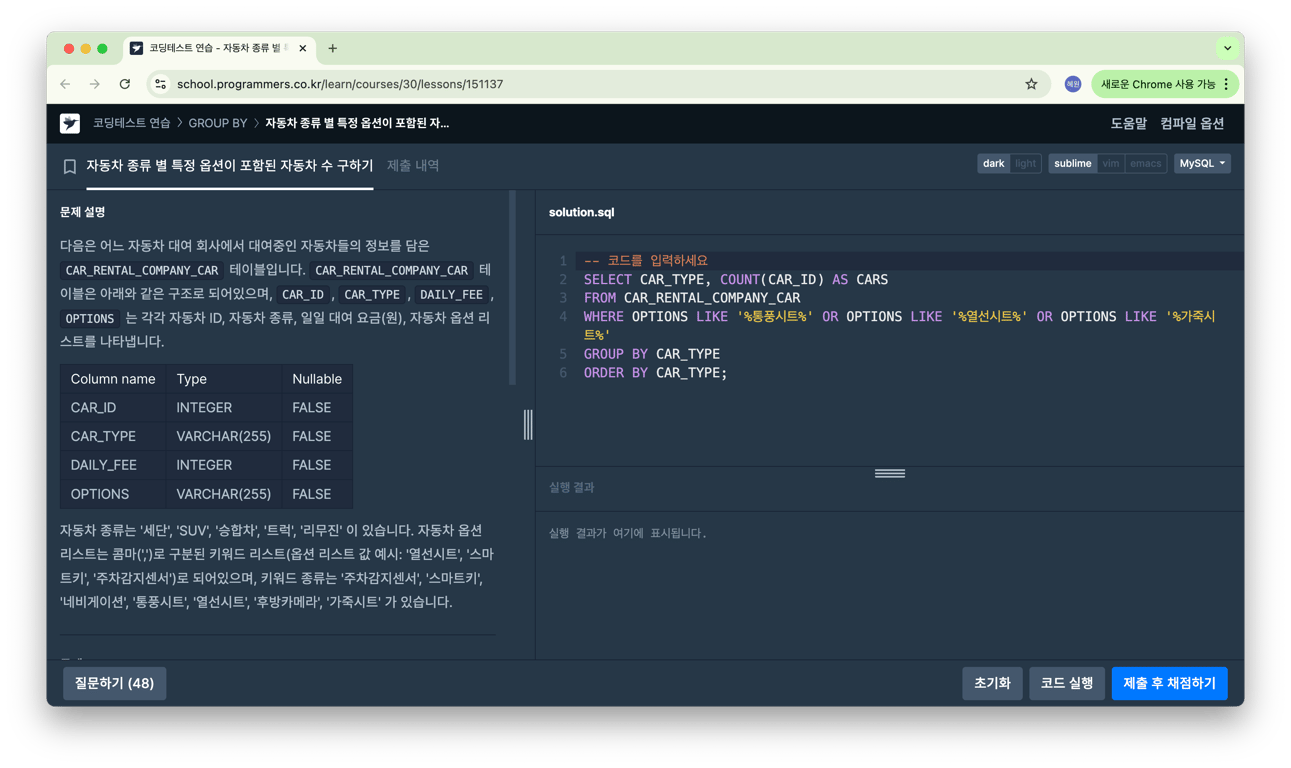Screen dimensions: 1291x768
Task: Enable emacs keybindings in the editor
Action: click(x=1146, y=162)
